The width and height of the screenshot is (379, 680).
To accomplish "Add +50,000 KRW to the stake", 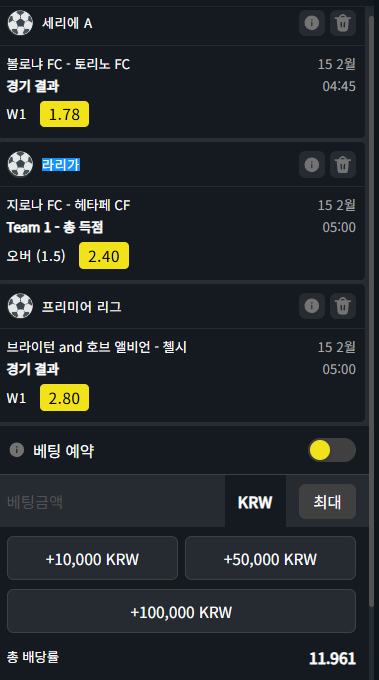I will pos(271,558).
